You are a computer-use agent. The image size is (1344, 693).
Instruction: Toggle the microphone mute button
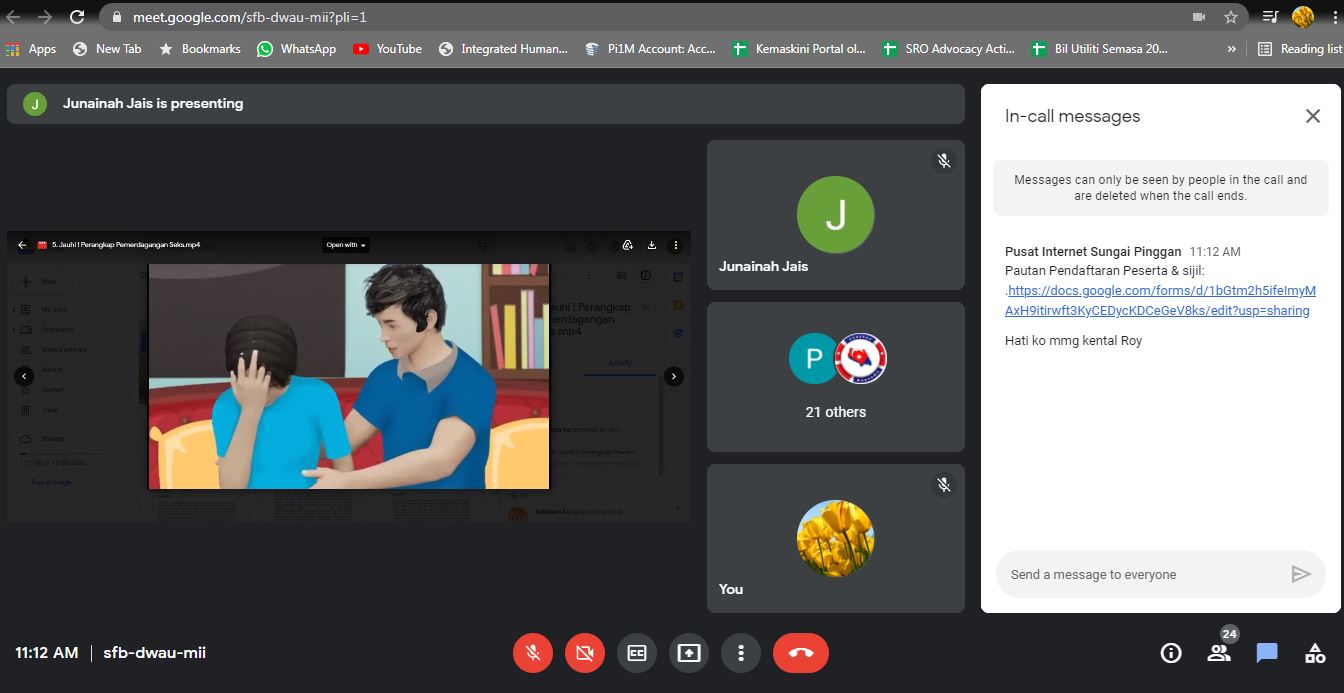coord(533,653)
